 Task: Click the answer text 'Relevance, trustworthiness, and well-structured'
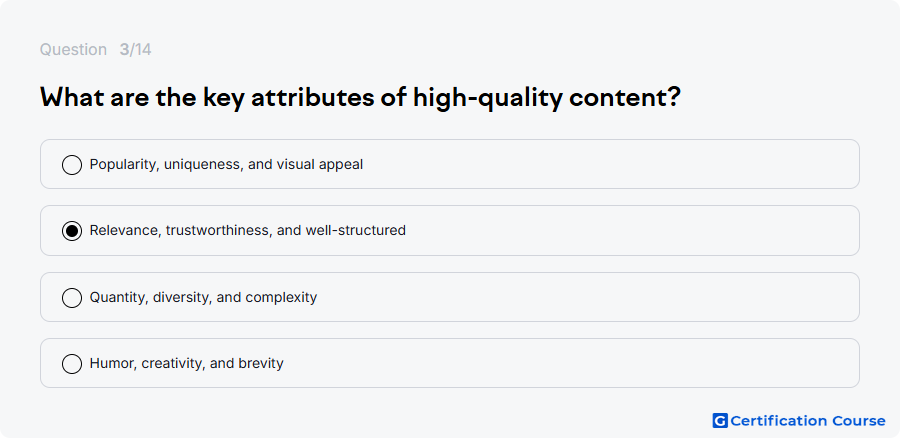click(x=247, y=231)
